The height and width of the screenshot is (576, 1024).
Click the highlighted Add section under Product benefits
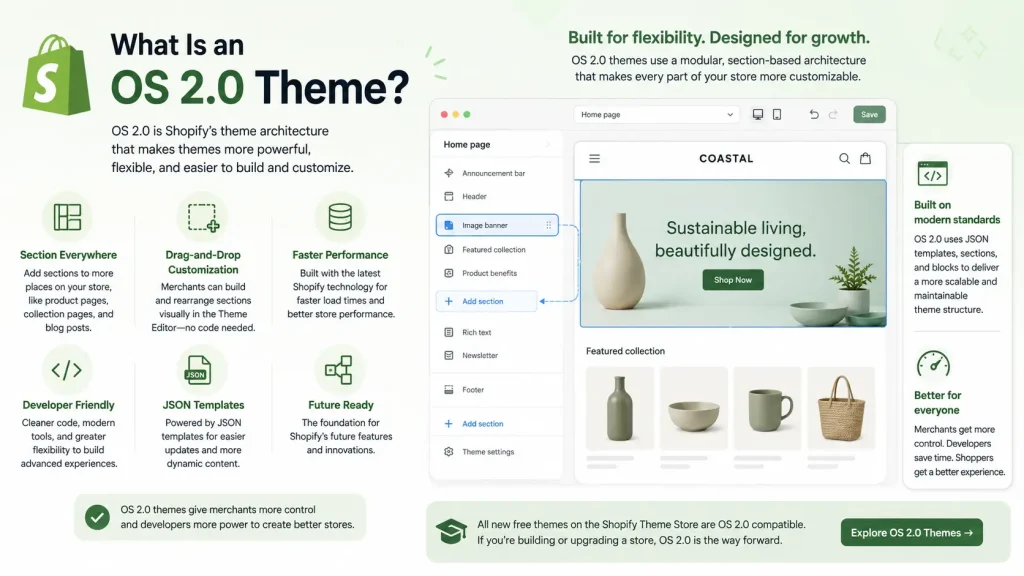click(x=487, y=301)
